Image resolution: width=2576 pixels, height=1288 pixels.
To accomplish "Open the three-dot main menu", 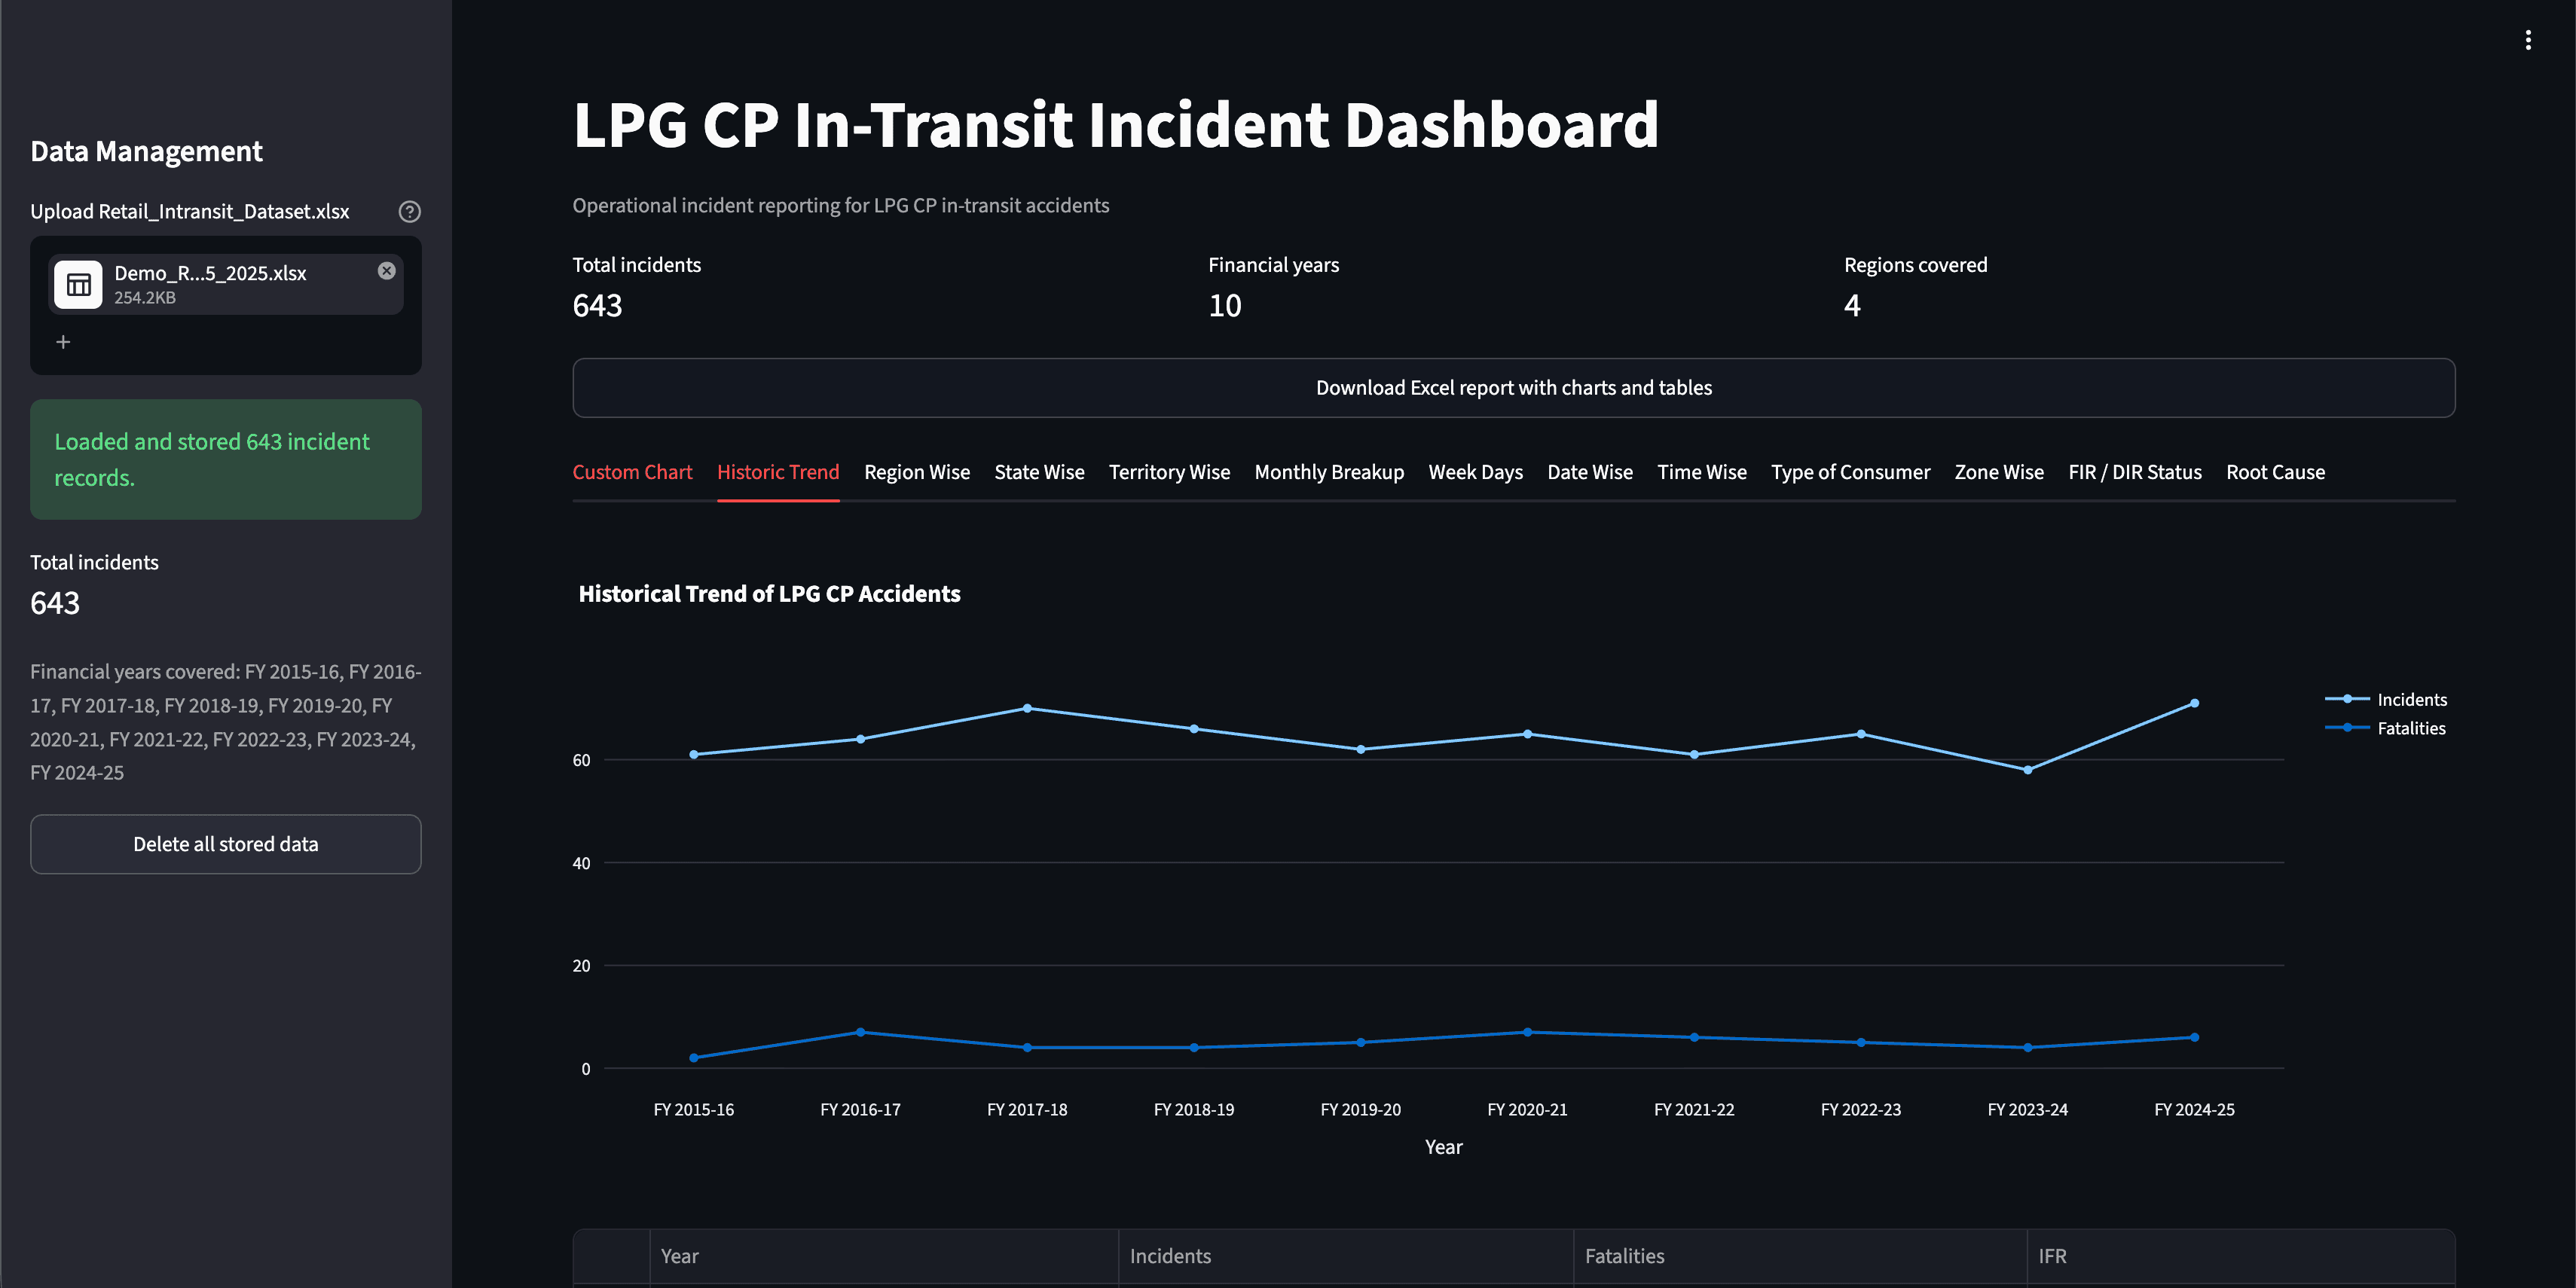I will [2528, 40].
